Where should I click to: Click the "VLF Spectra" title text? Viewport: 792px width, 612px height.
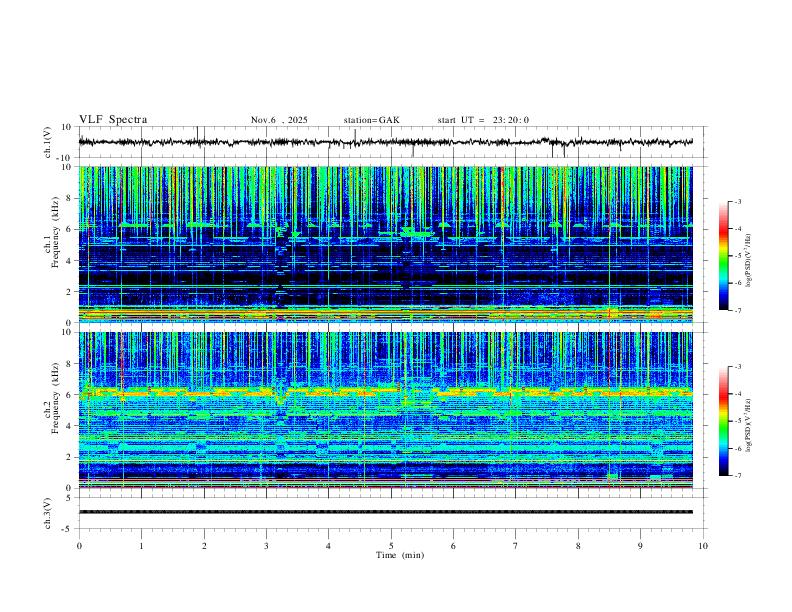(113, 120)
